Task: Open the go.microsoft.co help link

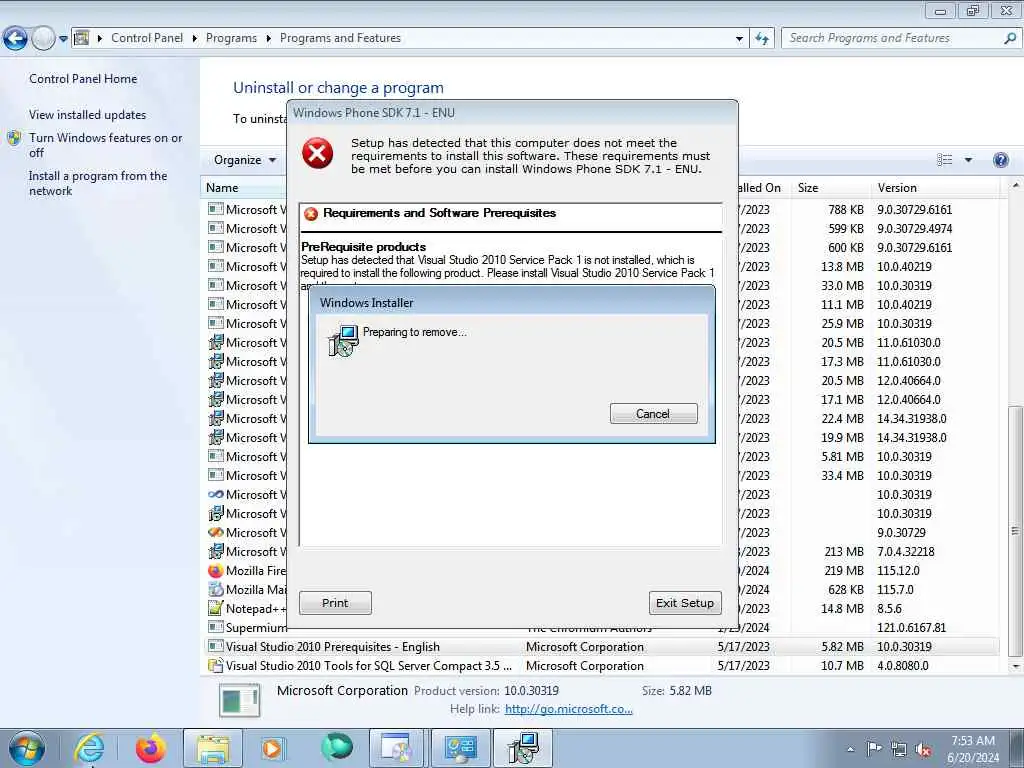Action: [569, 709]
